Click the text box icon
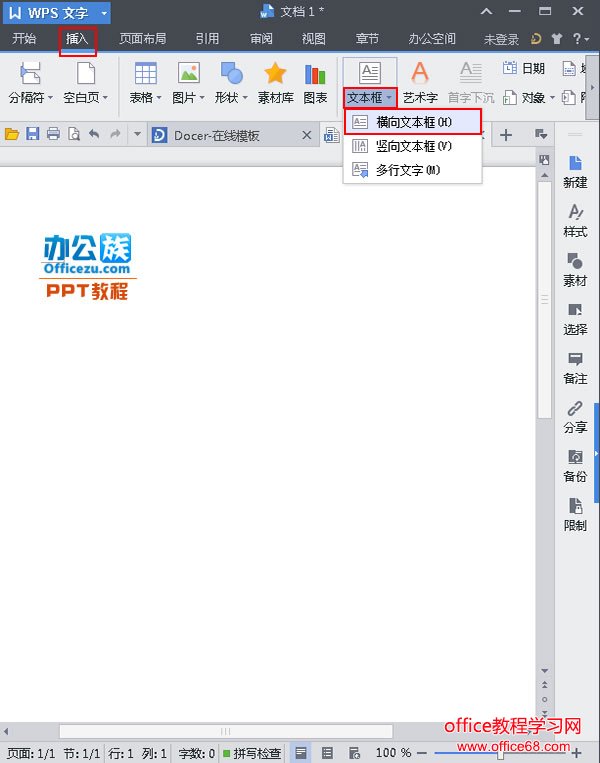 point(370,73)
